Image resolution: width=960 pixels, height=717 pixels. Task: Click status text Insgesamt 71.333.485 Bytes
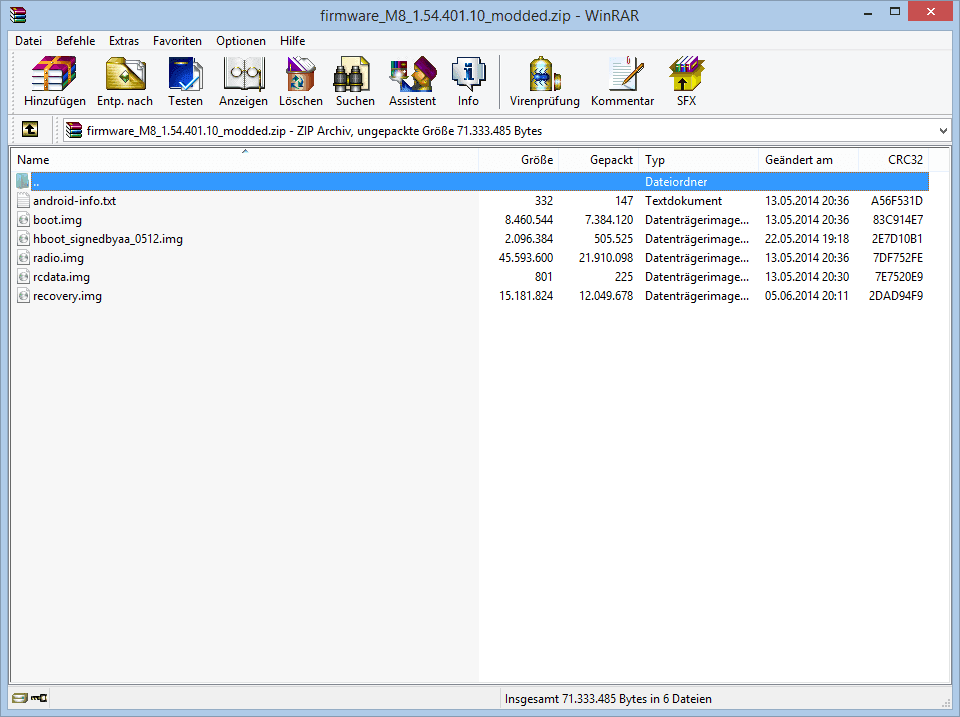[x=608, y=699]
